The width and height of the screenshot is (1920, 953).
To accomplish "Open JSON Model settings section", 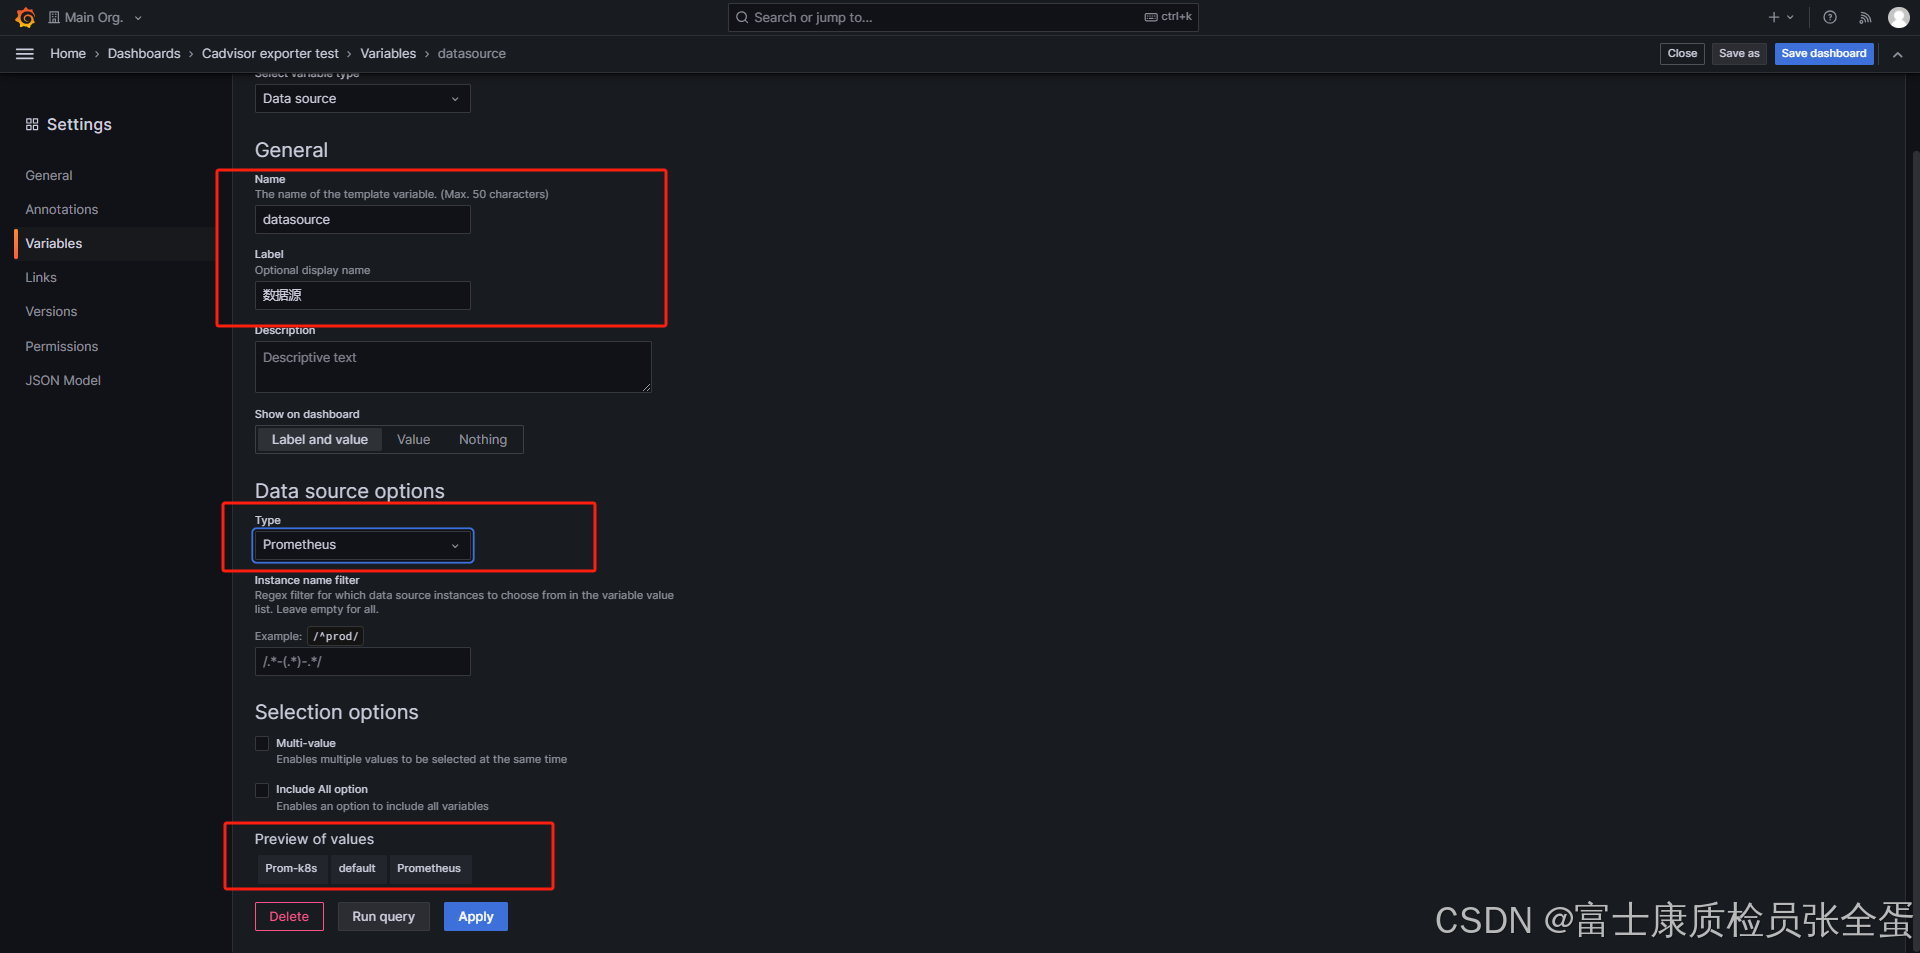I will [63, 380].
